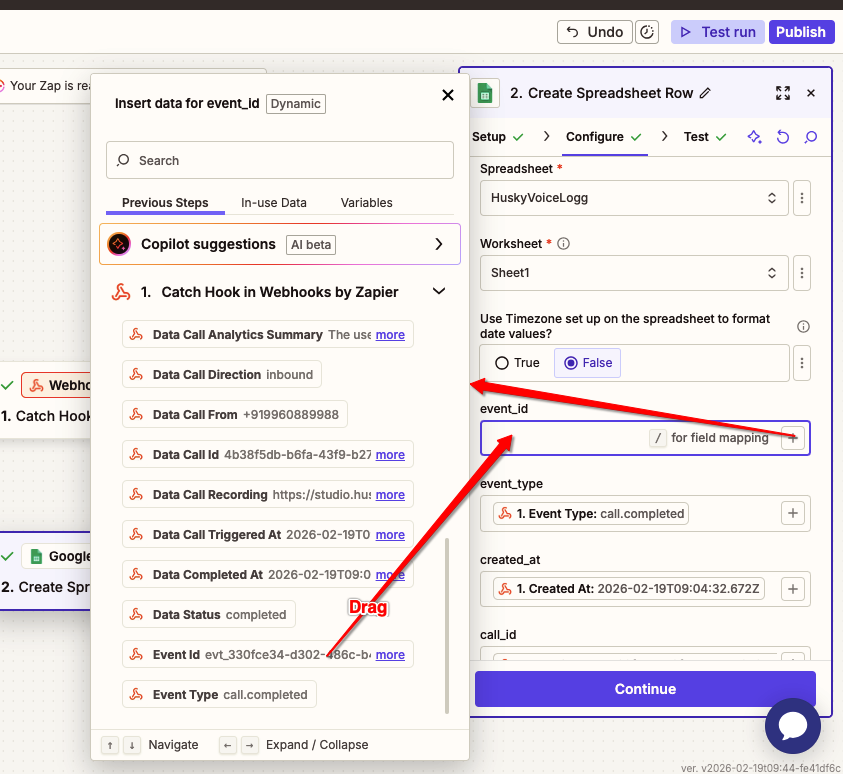
Task: Click the Search field in insert data popup
Action: (280, 160)
